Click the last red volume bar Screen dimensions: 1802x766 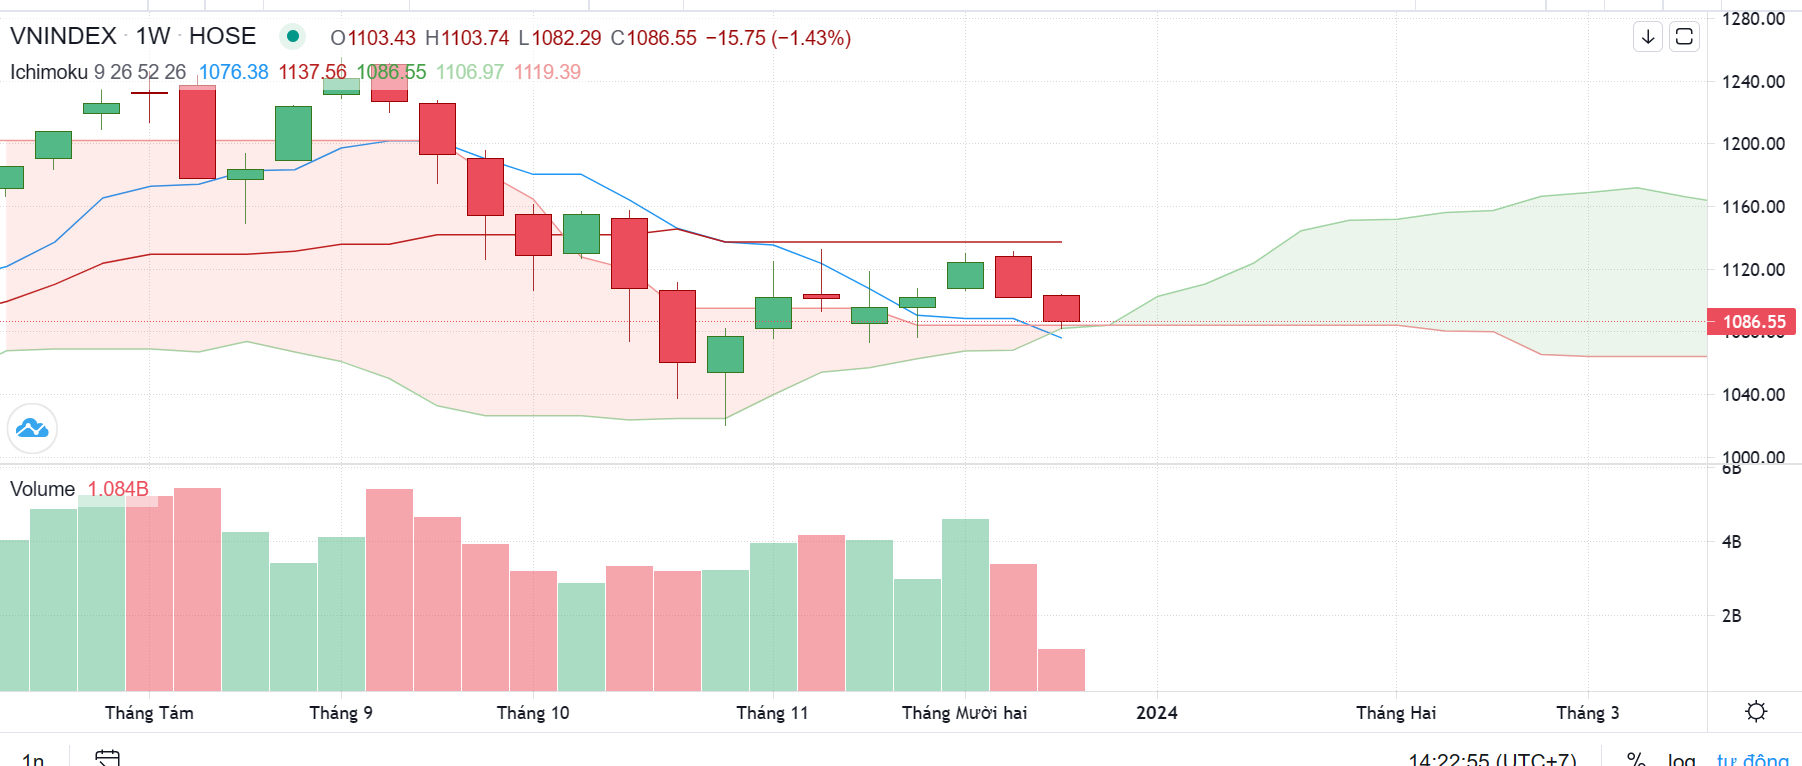[x=1061, y=670]
